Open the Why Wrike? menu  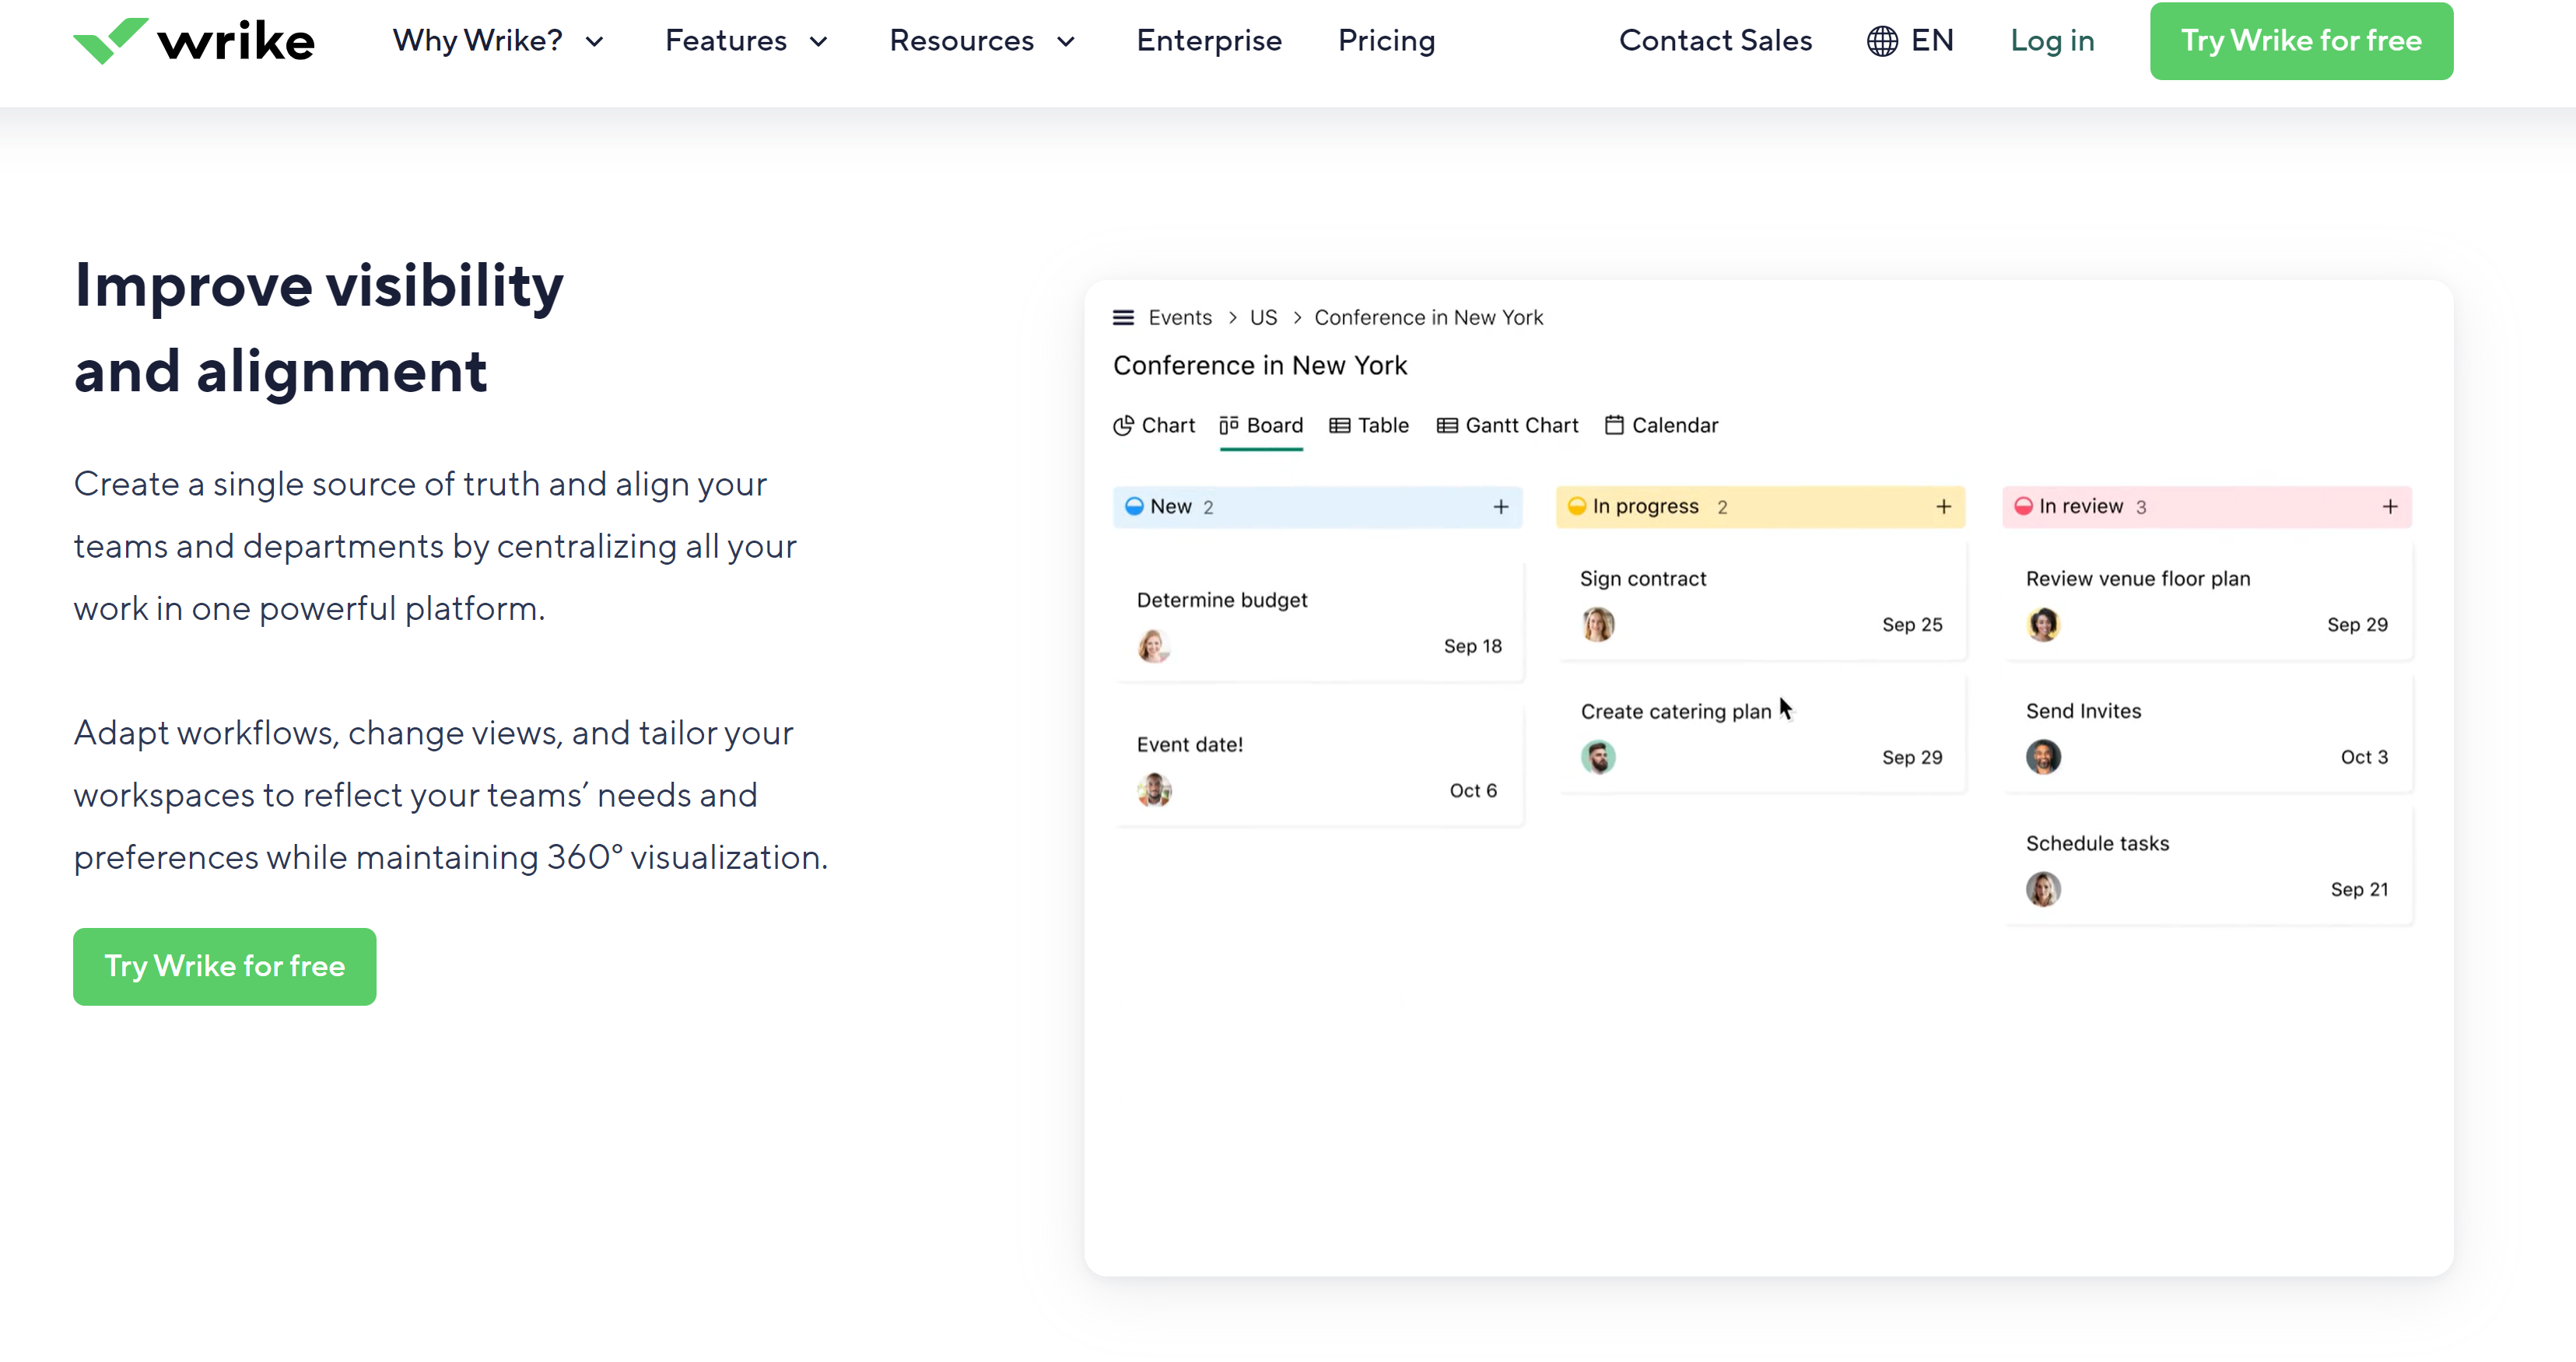pyautogui.click(x=498, y=41)
